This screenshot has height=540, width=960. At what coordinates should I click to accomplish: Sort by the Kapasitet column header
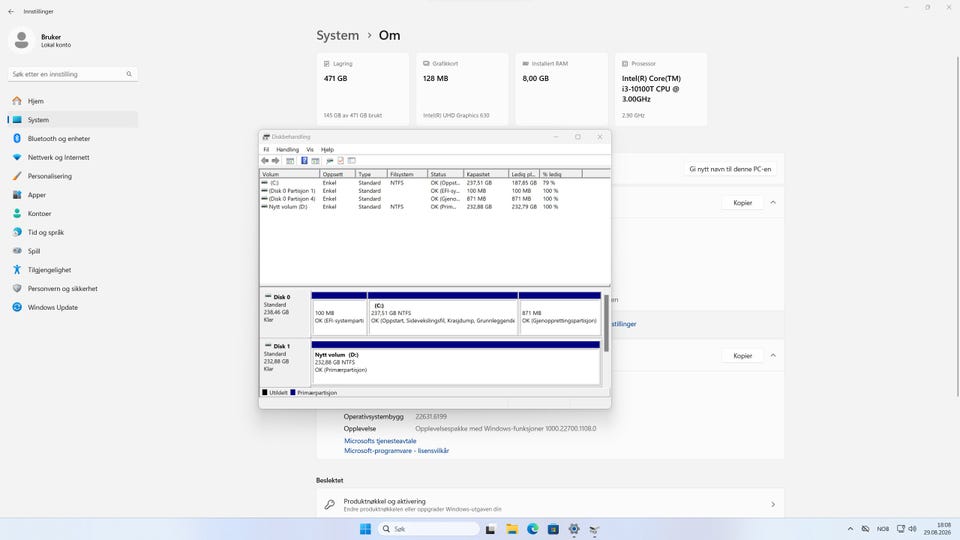486,174
